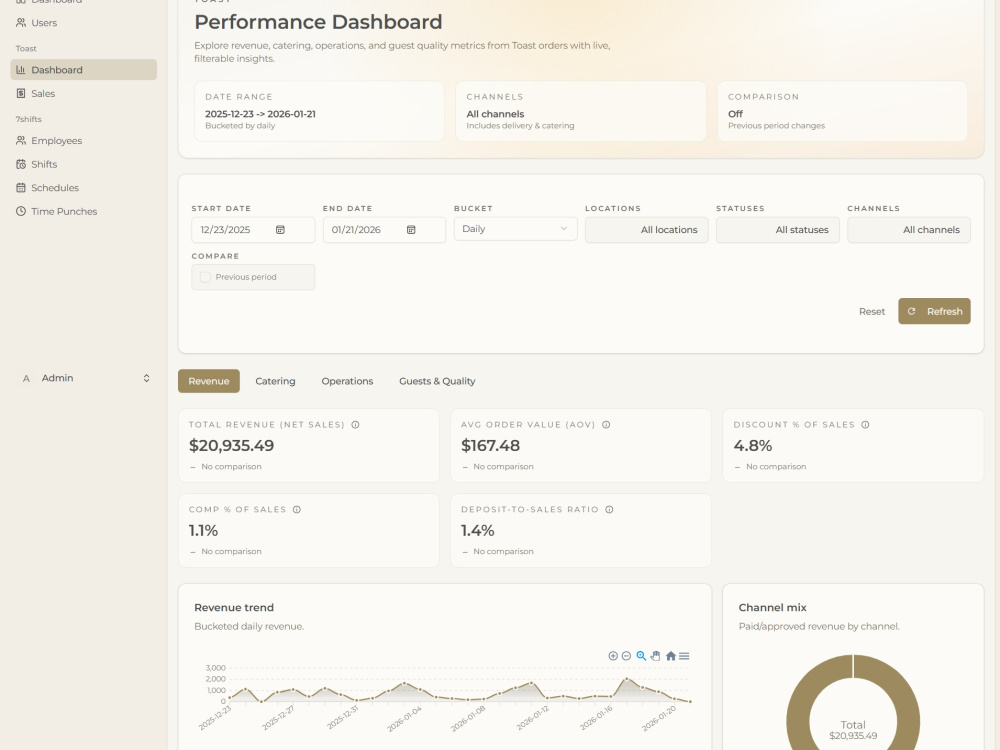The height and width of the screenshot is (750, 1000).
Task: Click the Reset button
Action: [872, 311]
